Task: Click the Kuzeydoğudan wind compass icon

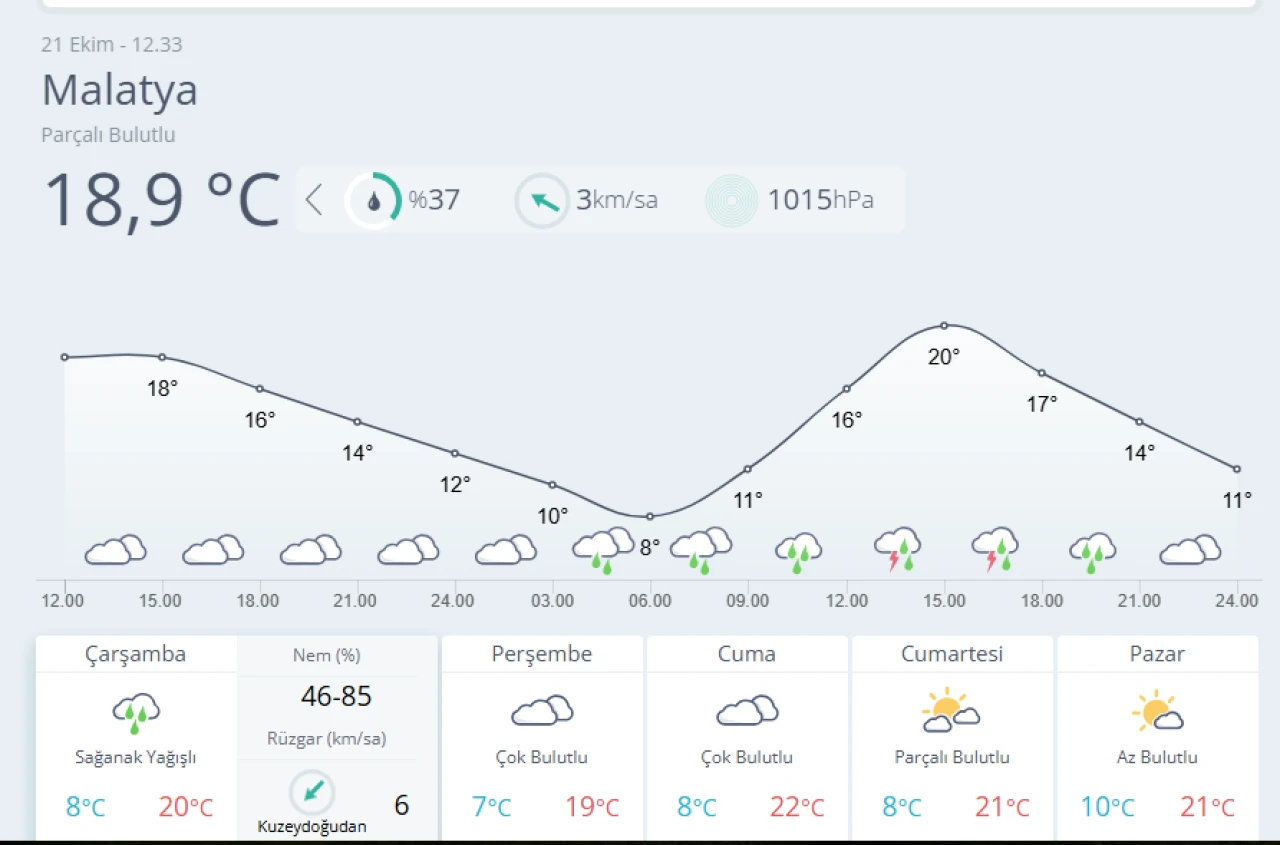Action: (x=312, y=792)
